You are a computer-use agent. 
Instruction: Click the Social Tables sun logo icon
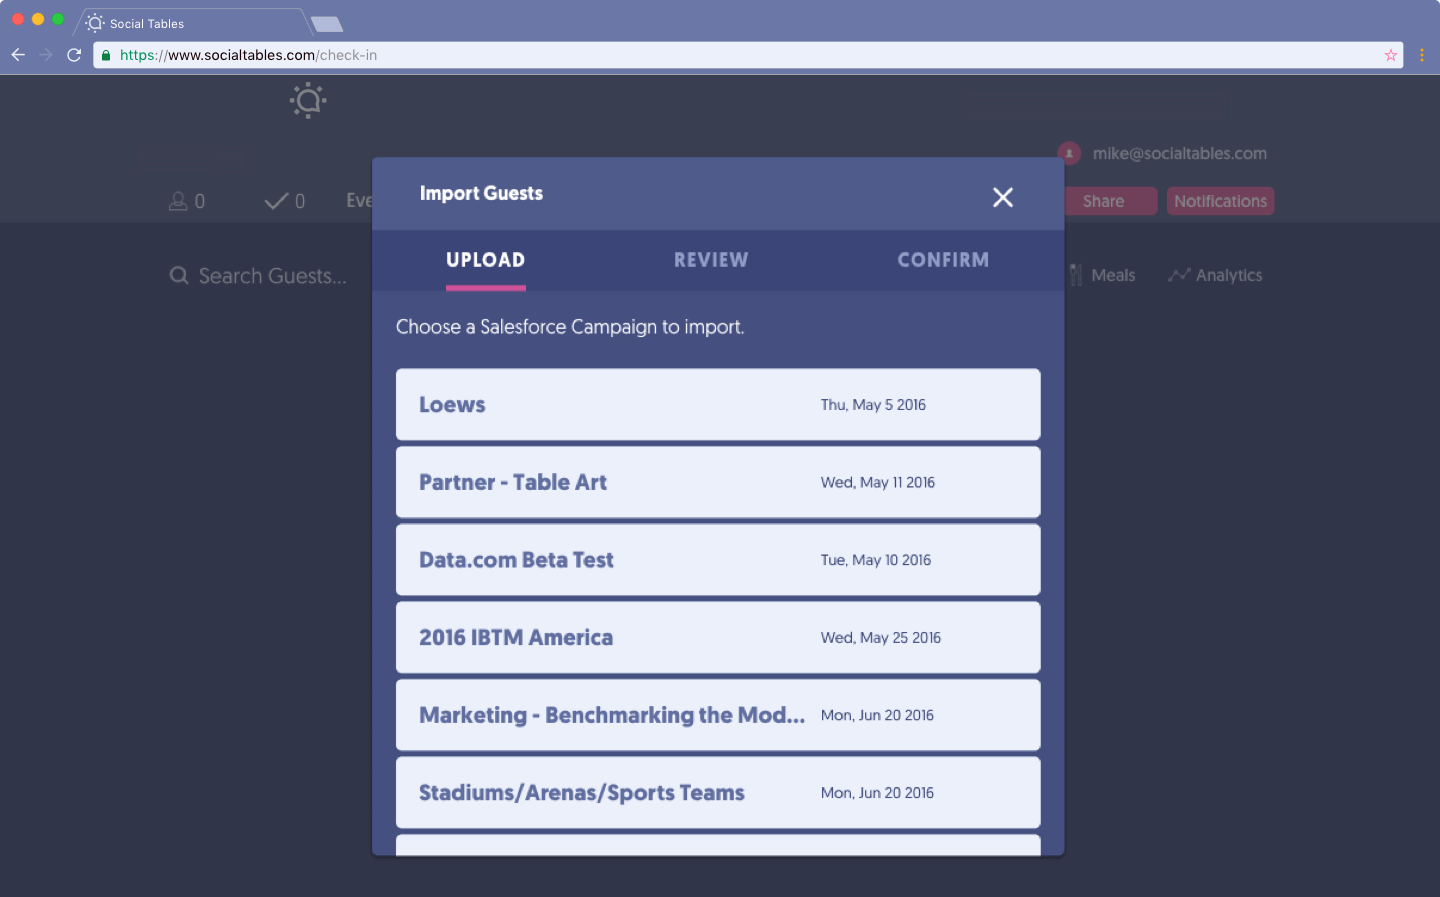(308, 100)
